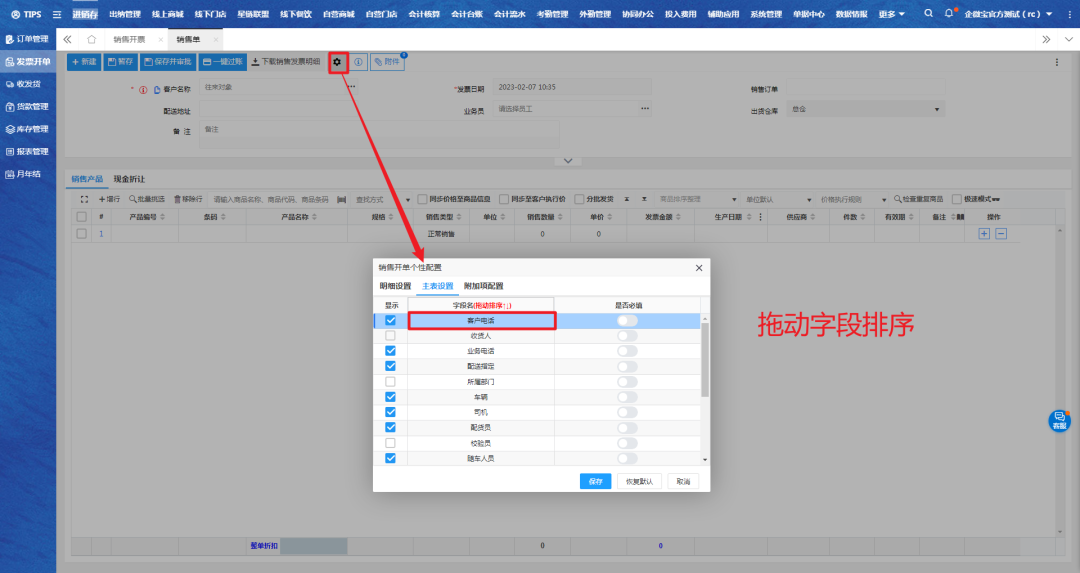Click the hamburger menu icon beside TIPS
This screenshot has height=573, width=1080.
click(56, 14)
